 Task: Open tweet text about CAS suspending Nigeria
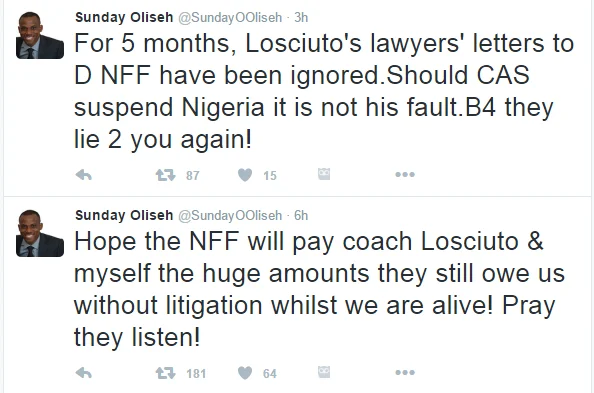point(324,91)
